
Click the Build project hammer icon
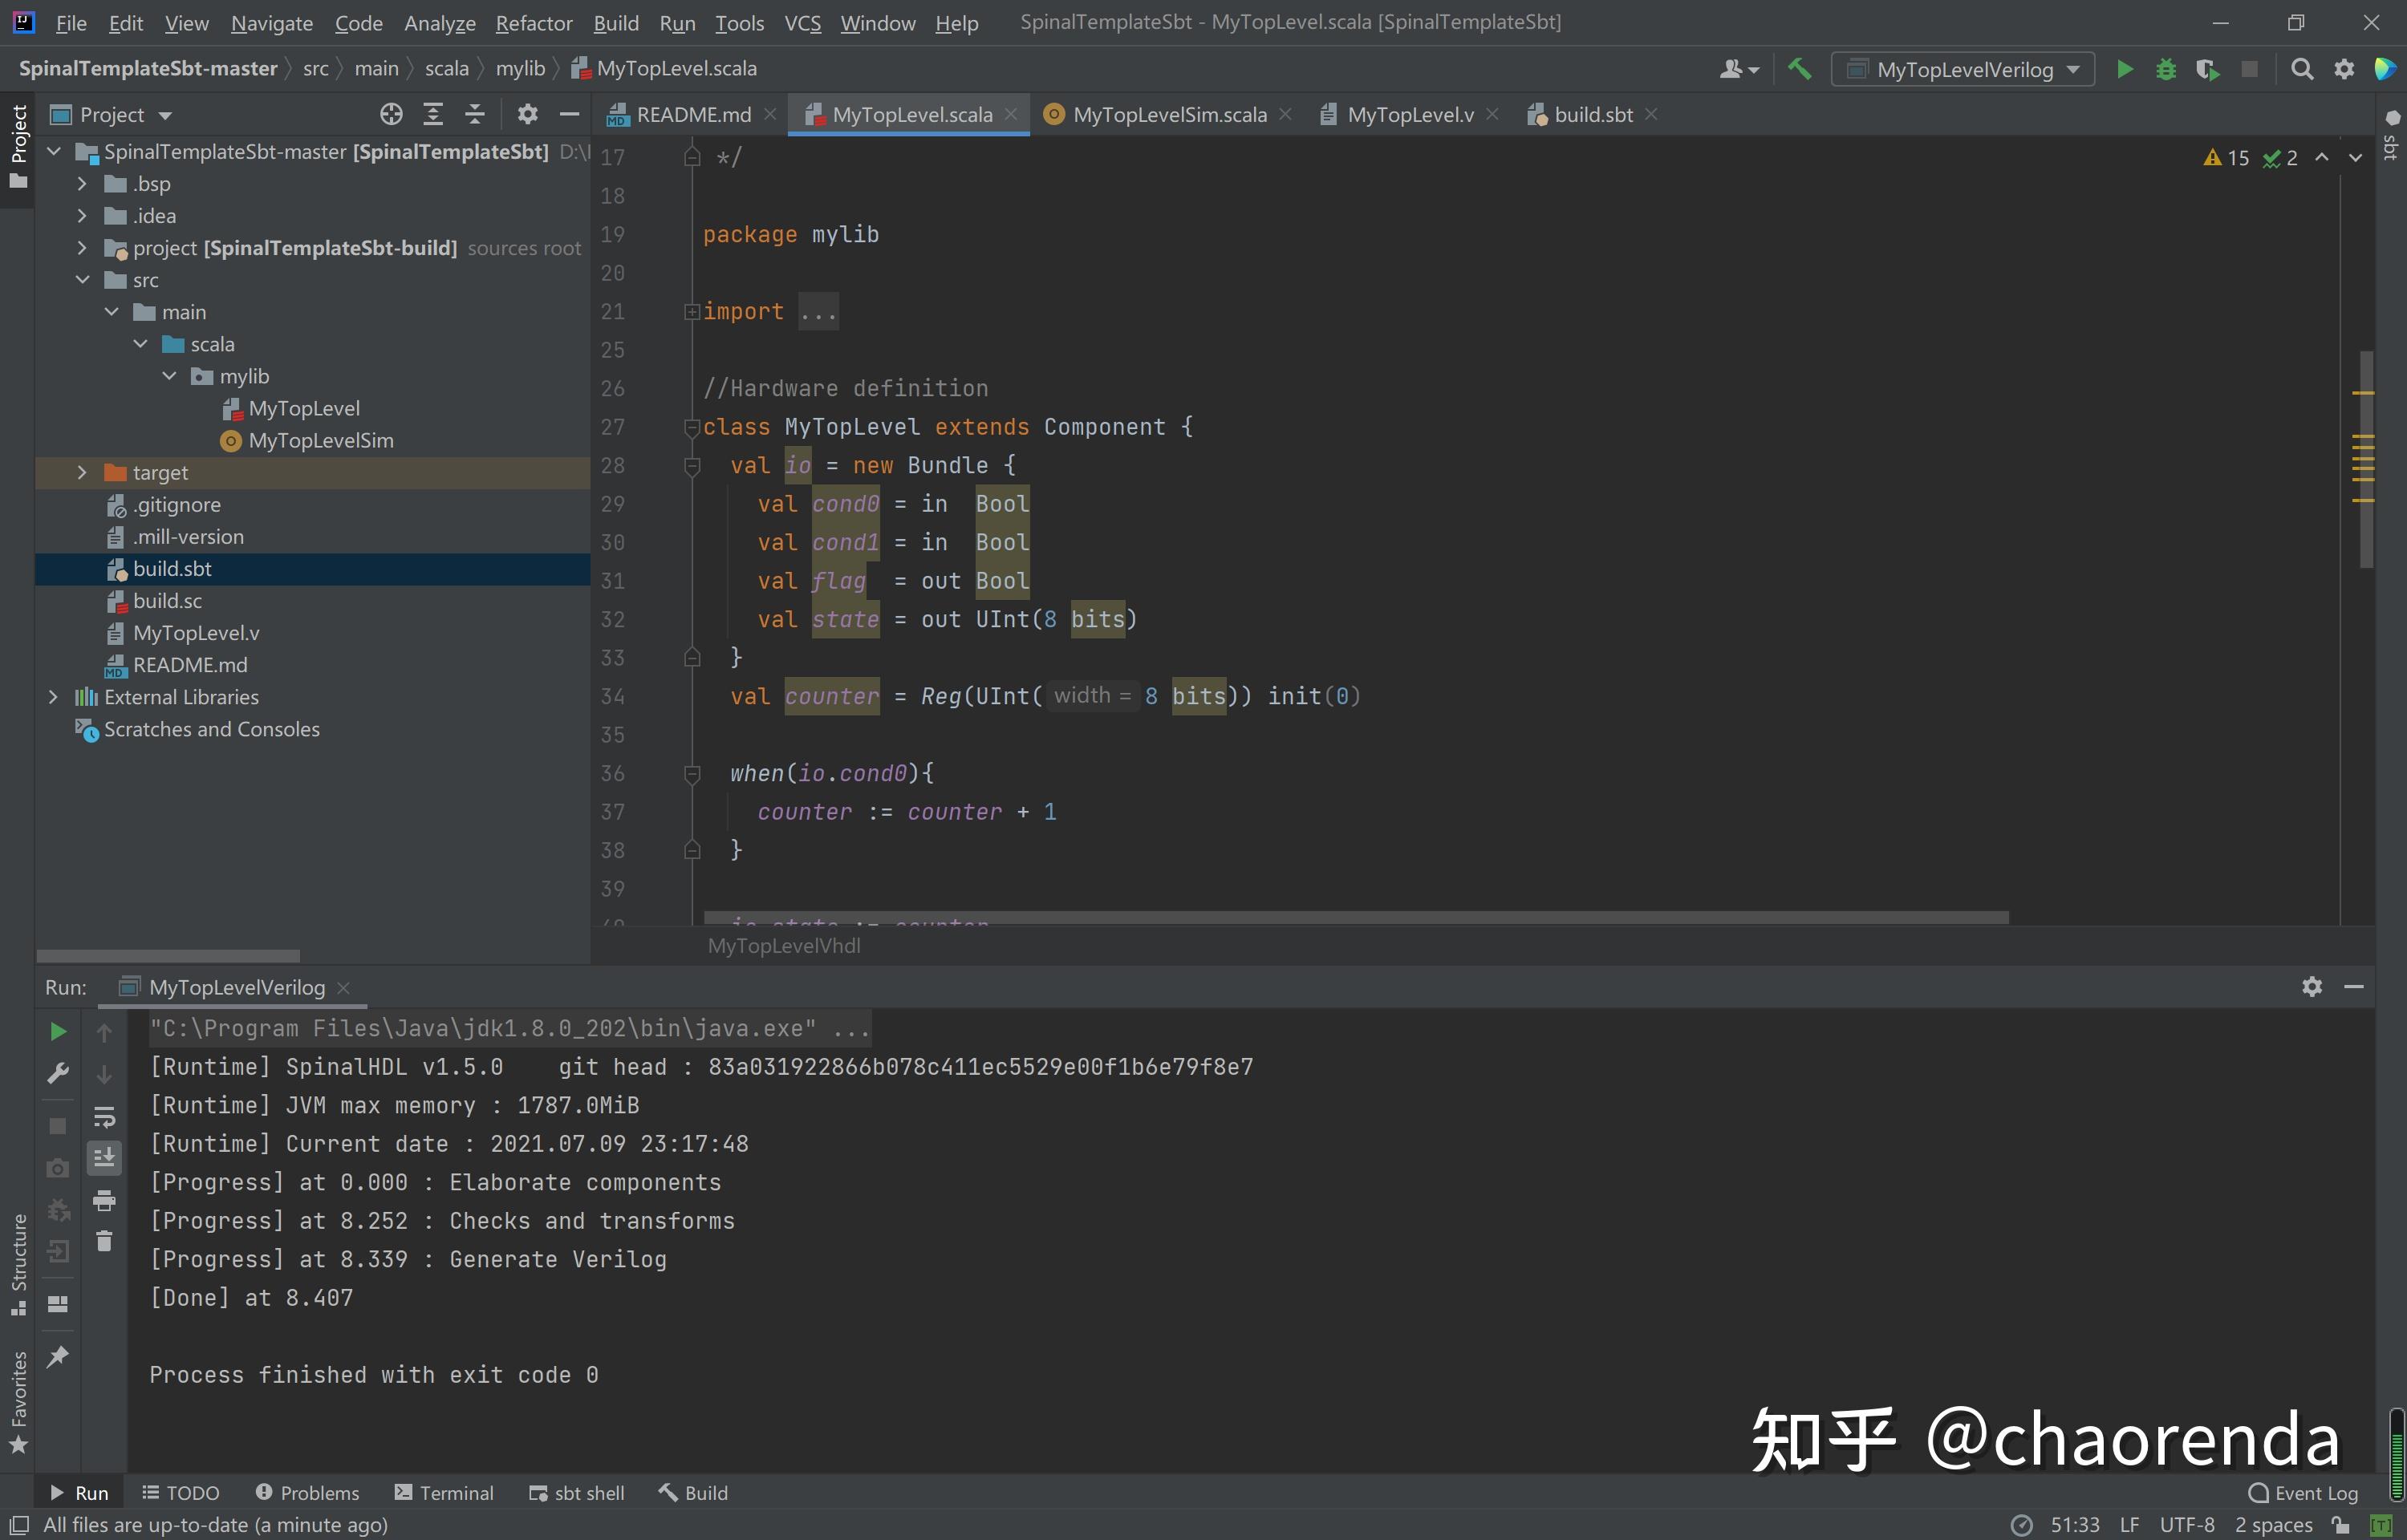click(x=1799, y=69)
